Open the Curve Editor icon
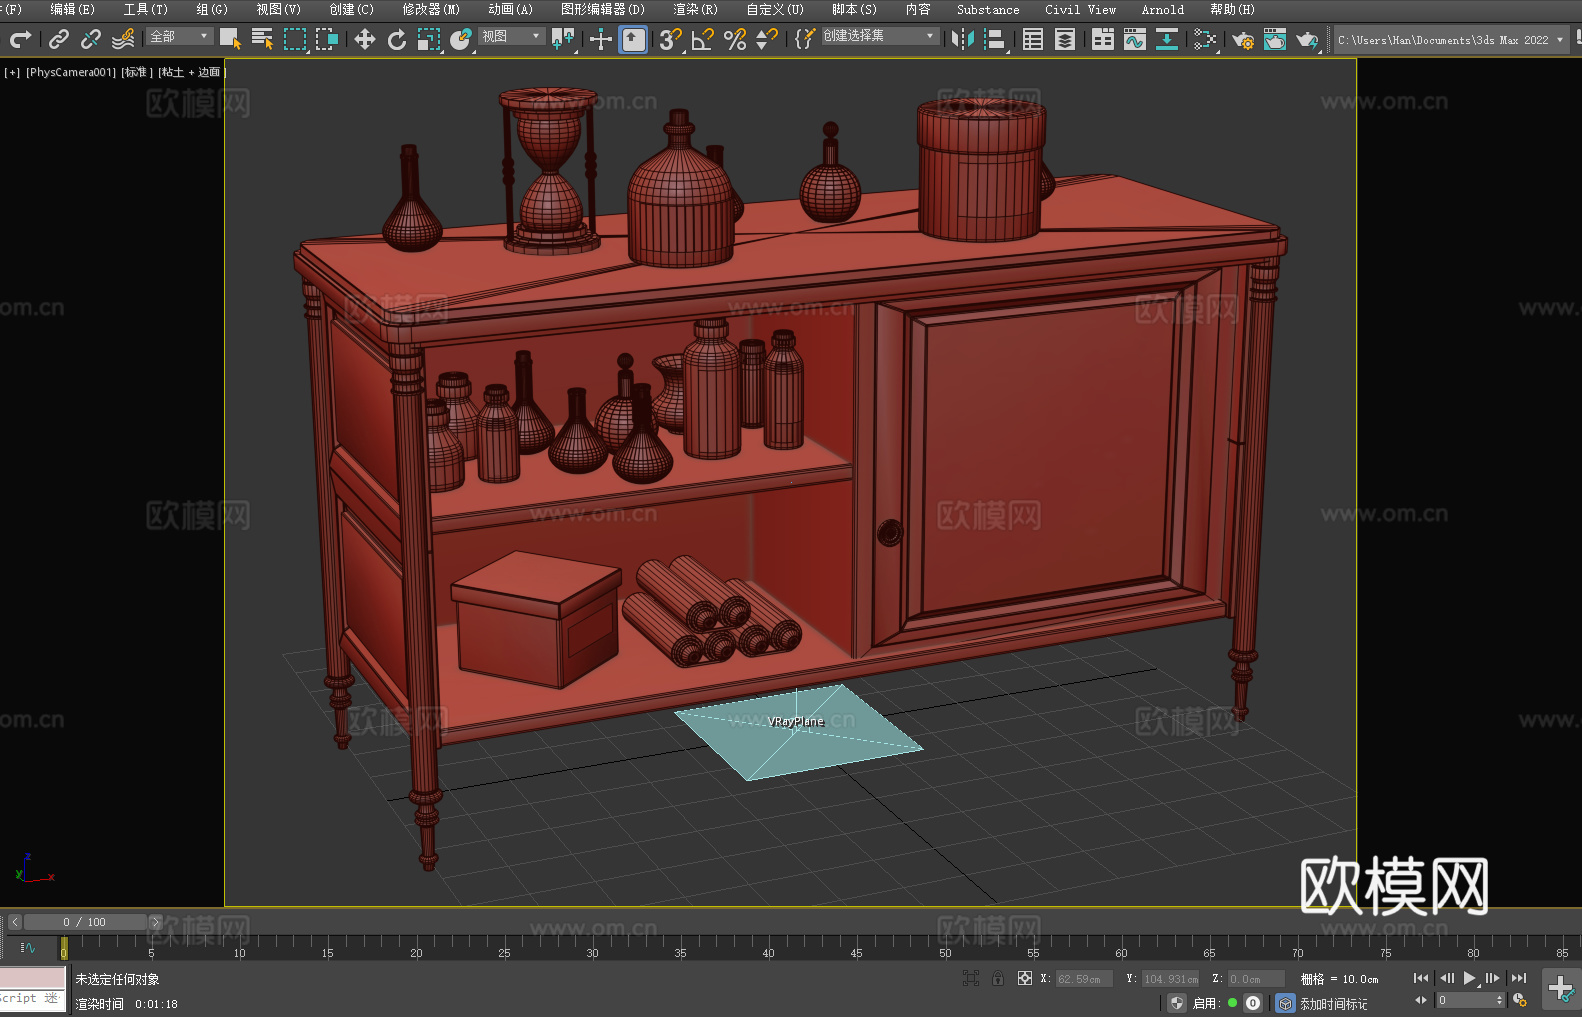The width and height of the screenshot is (1582, 1017). (x=1135, y=39)
